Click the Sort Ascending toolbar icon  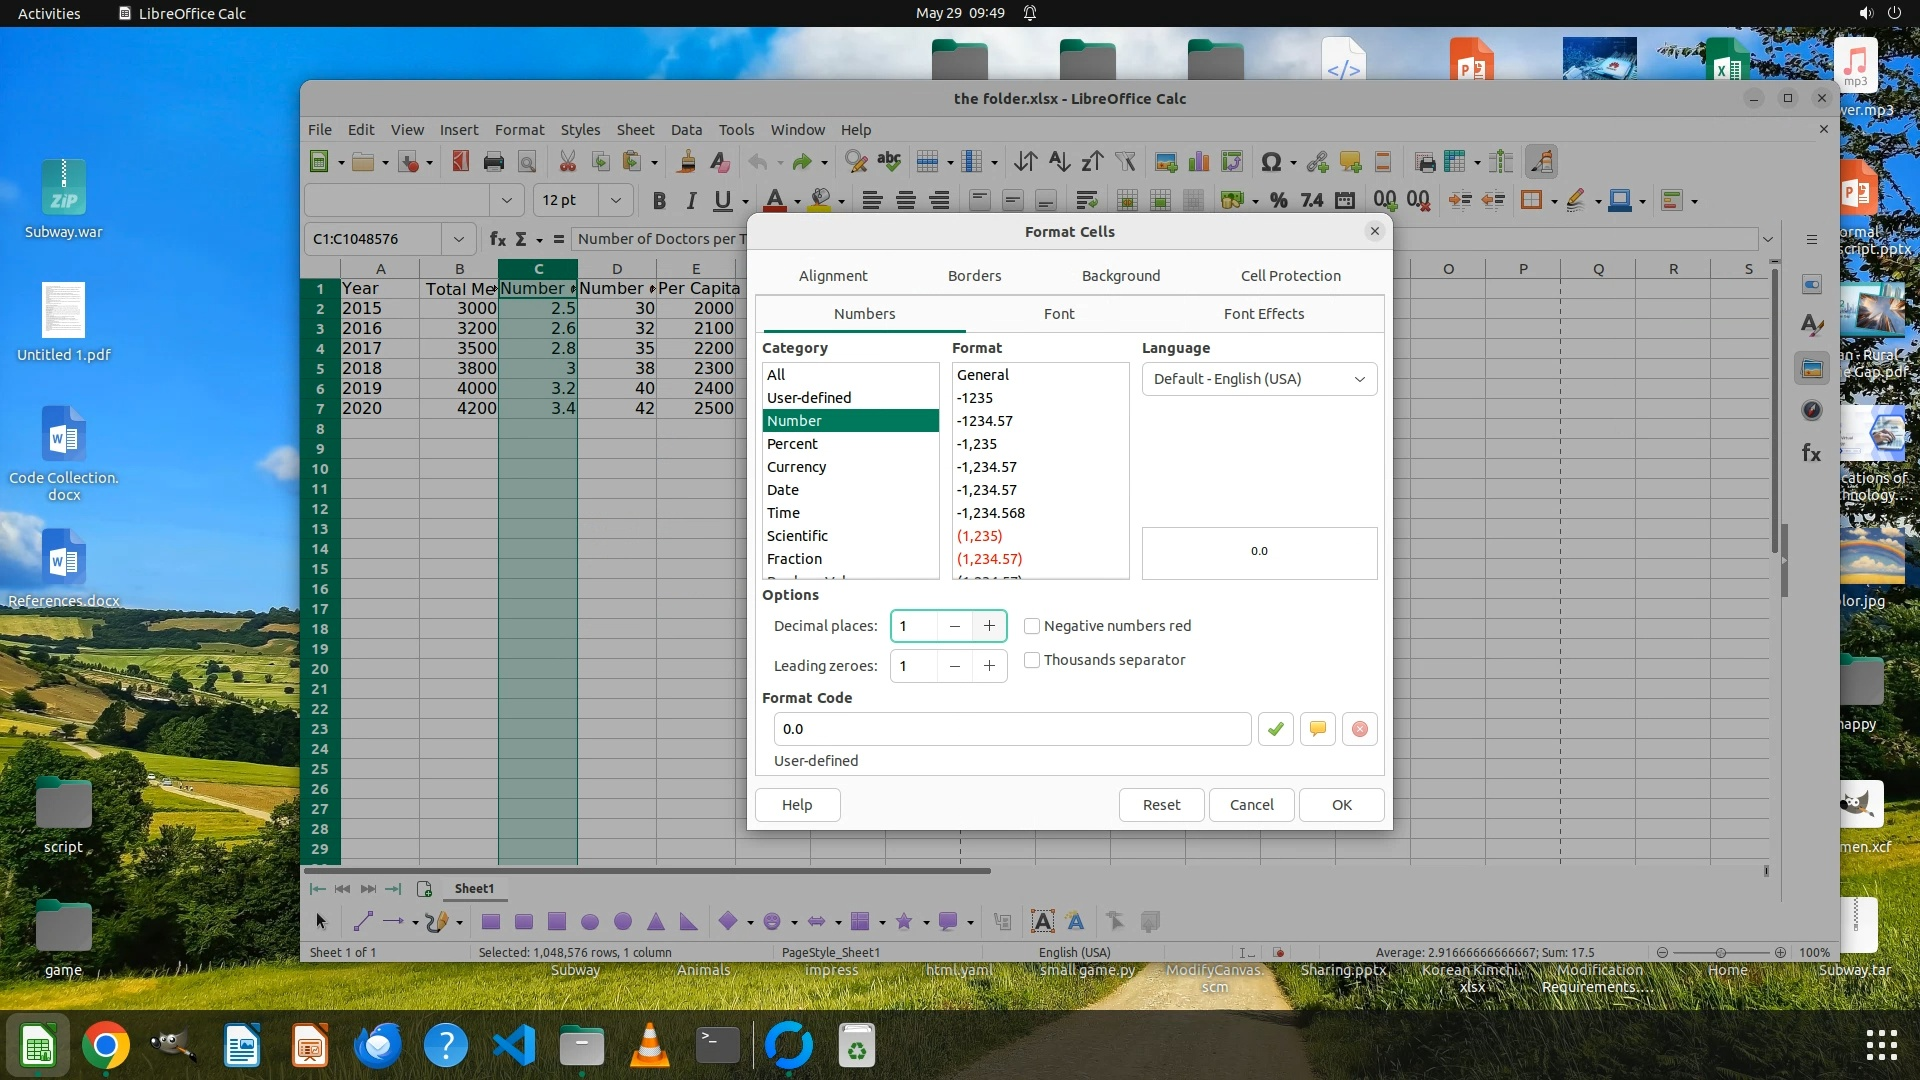[1059, 162]
